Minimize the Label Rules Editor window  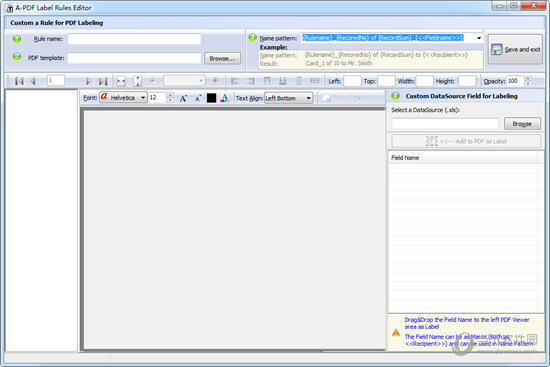tap(499, 6)
